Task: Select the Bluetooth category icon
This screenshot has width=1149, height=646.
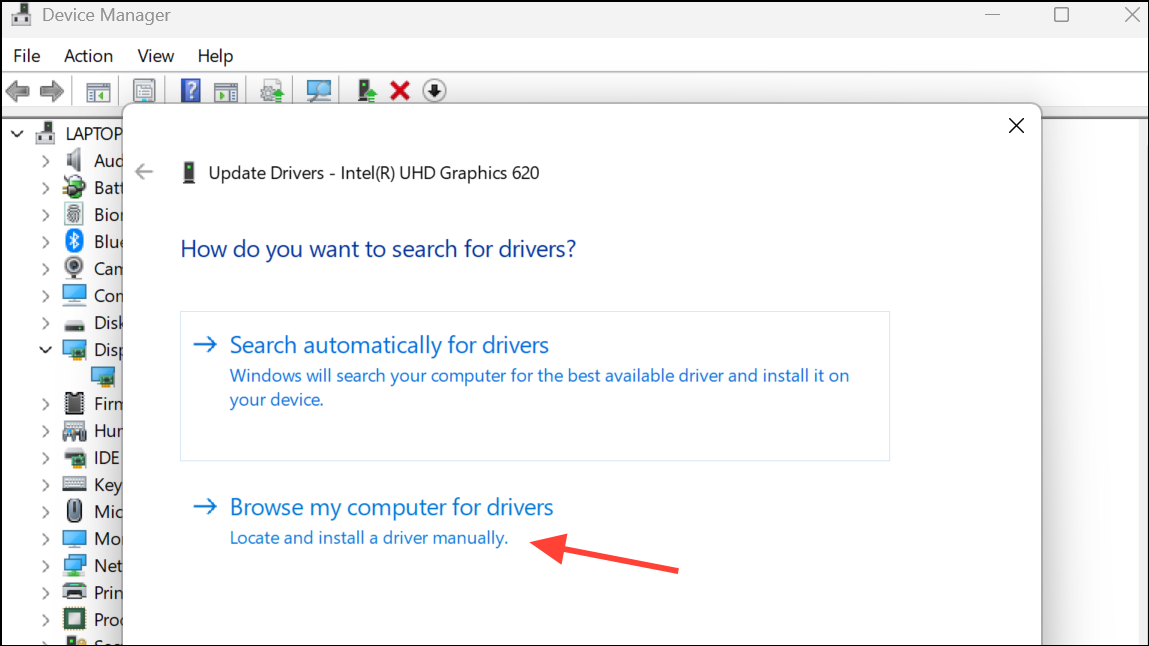Action: click(x=74, y=240)
